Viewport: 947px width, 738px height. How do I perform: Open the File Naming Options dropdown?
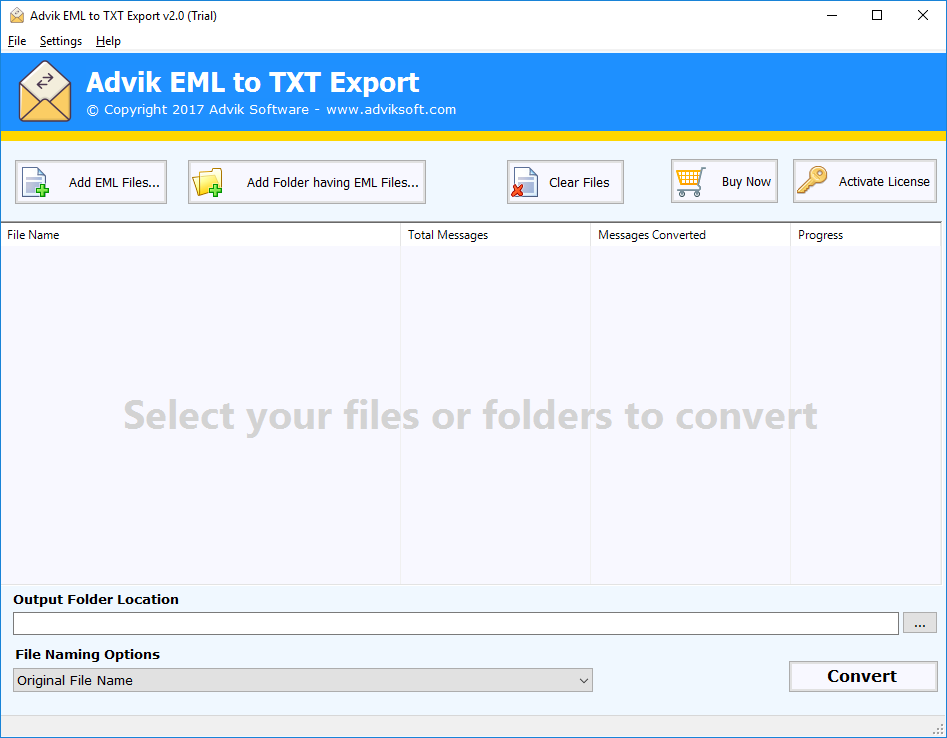[x=303, y=680]
